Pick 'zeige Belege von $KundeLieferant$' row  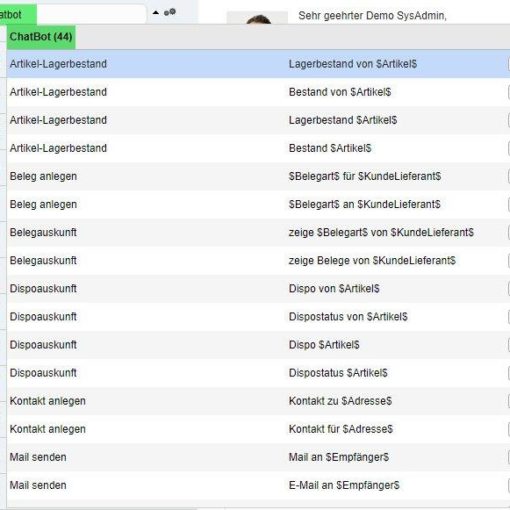click(x=258, y=260)
